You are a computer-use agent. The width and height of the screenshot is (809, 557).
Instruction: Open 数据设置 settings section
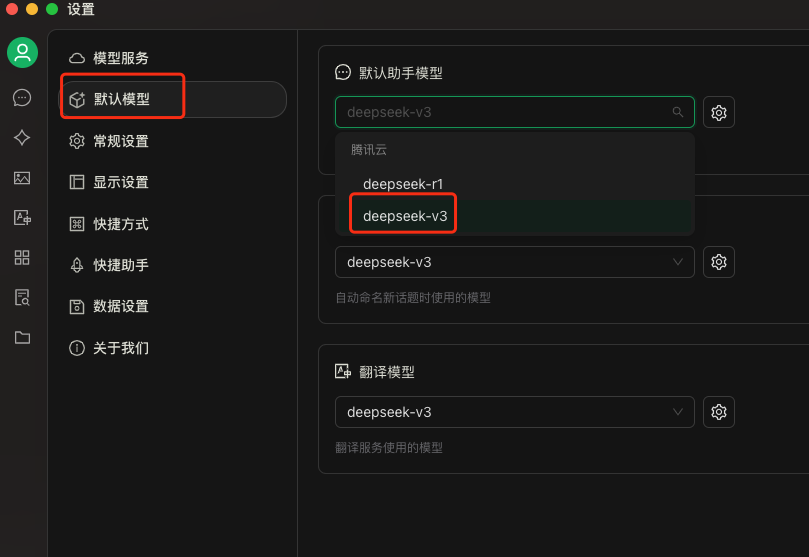tap(173, 306)
